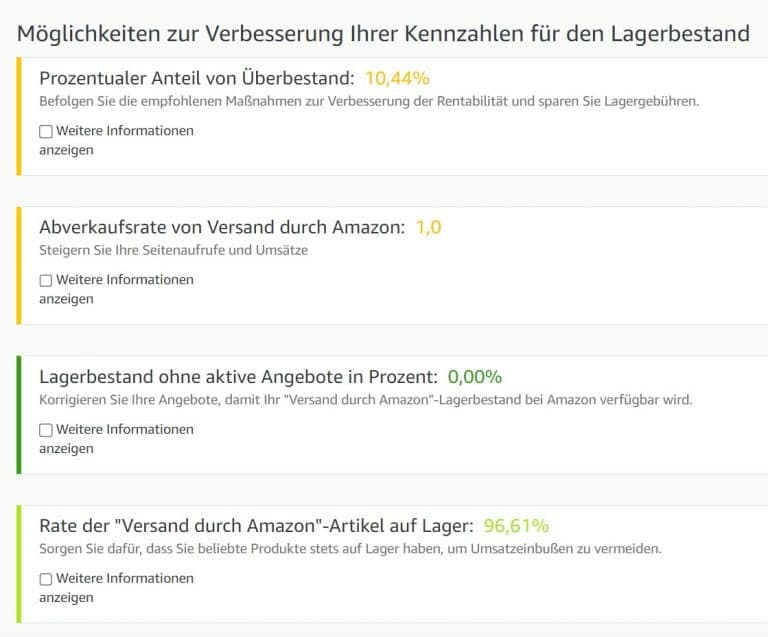
Task: Tick the checkbox under Prozentualer Anteil von Überbestand
Action: tap(46, 131)
